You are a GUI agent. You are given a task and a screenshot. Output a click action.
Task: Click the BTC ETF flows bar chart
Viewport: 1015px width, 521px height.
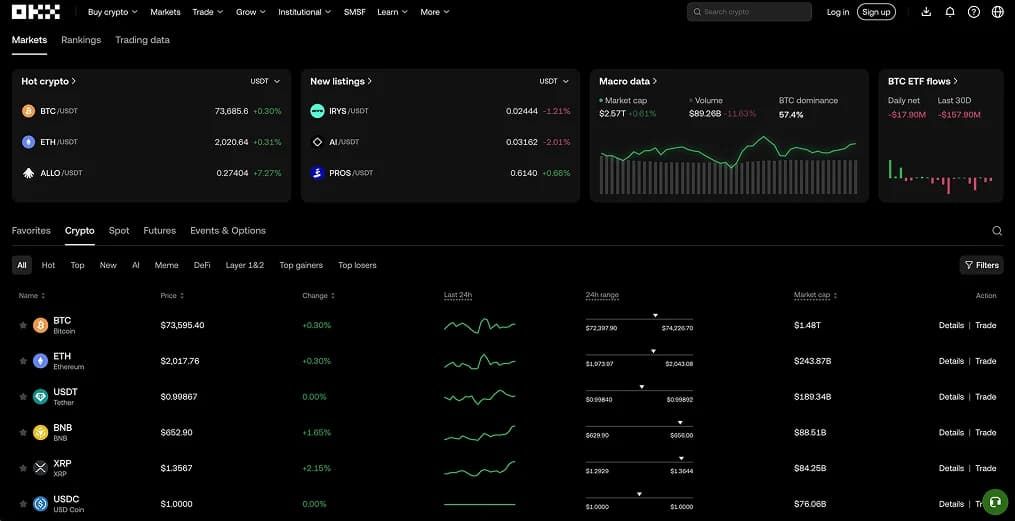click(x=941, y=176)
